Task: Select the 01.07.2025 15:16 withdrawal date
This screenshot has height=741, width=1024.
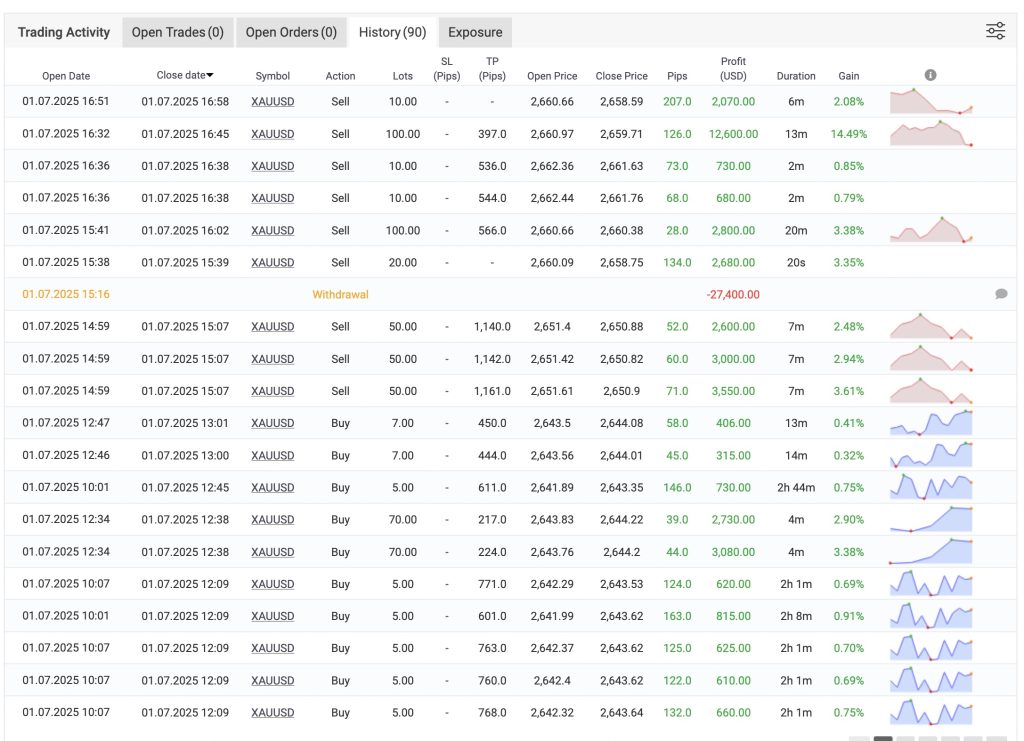Action: [x=66, y=294]
